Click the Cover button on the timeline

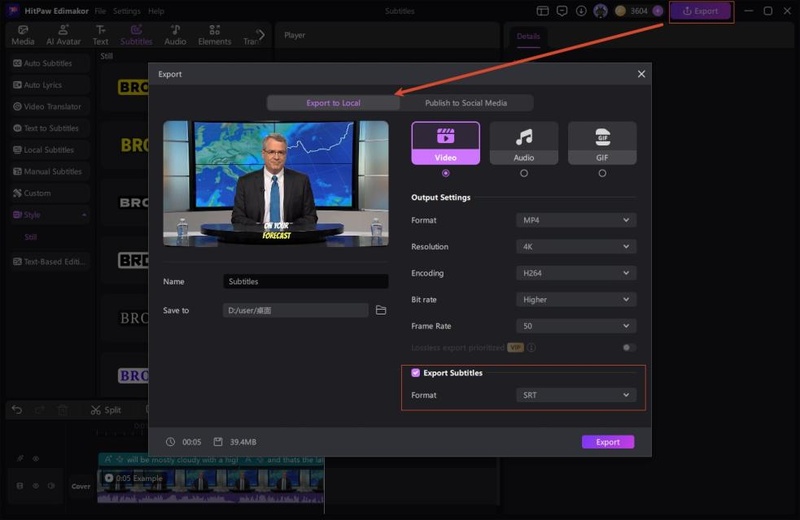(81, 486)
